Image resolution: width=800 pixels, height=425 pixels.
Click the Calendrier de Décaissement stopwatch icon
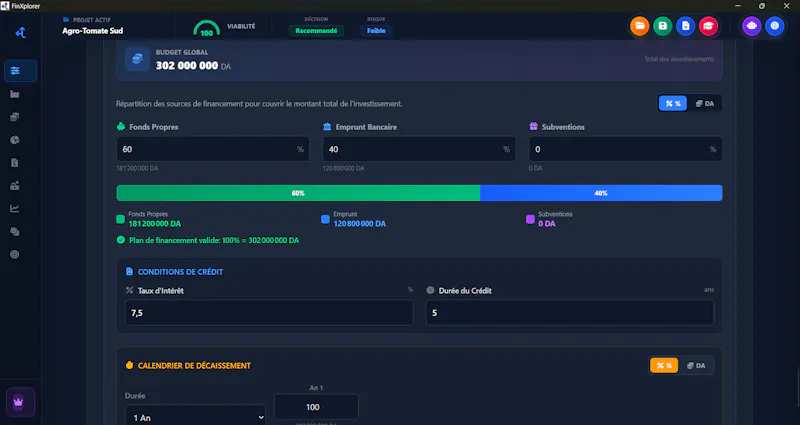[130, 365]
